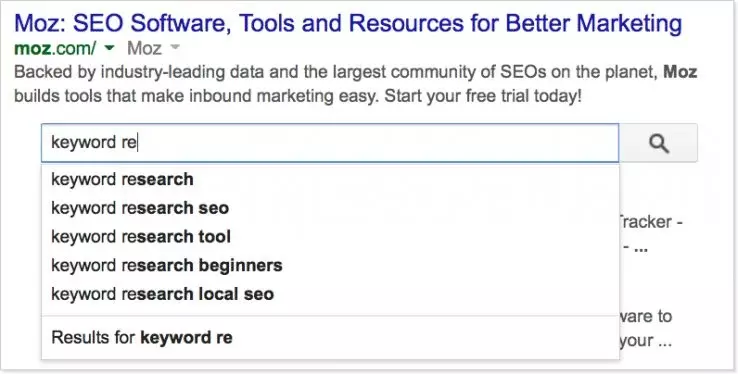Screen dimensions: 738x374
Task: Click the gray Moz label after the URL
Action: point(144,48)
